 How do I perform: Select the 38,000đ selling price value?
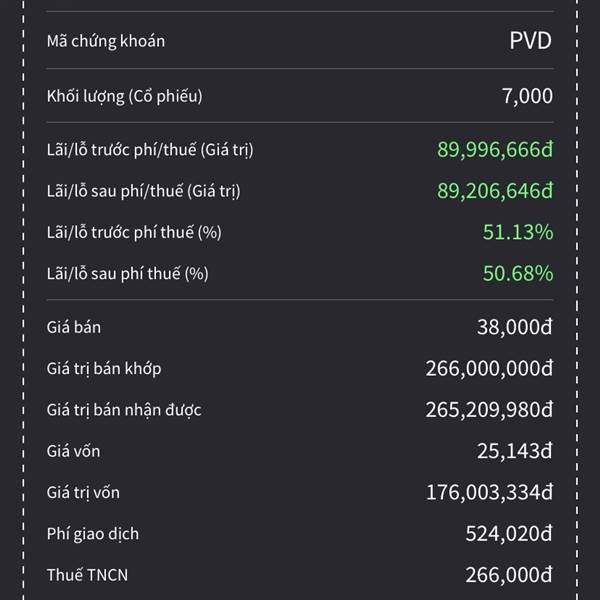pos(515,327)
